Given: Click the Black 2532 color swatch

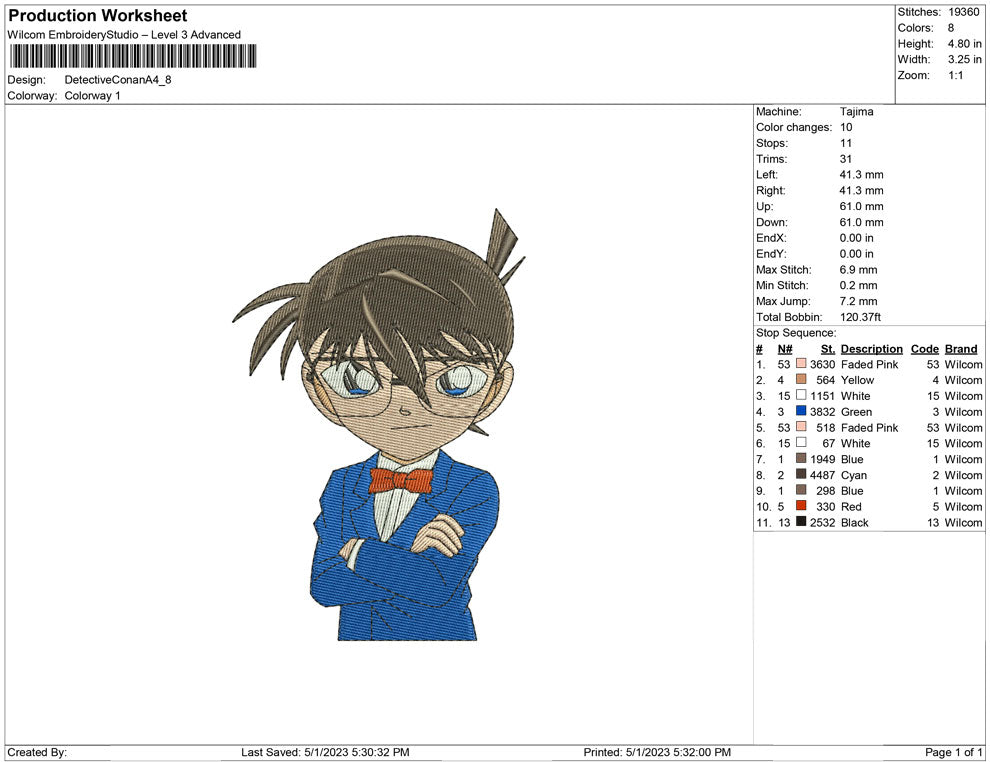Looking at the screenshot, I should [x=801, y=521].
